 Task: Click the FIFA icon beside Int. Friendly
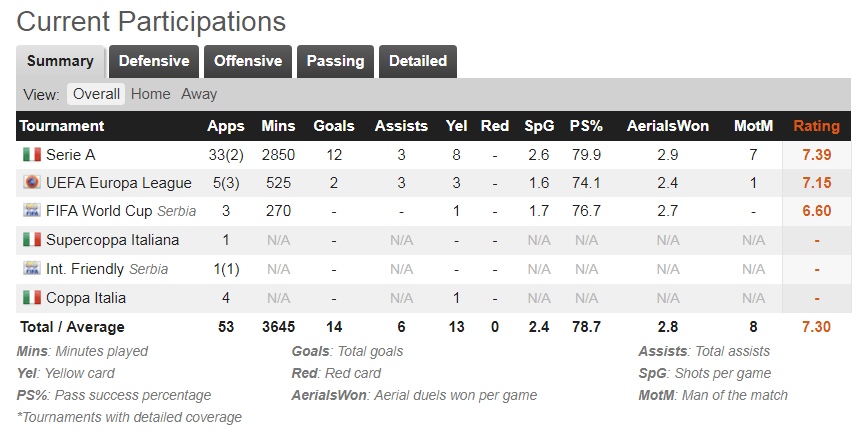tap(32, 268)
